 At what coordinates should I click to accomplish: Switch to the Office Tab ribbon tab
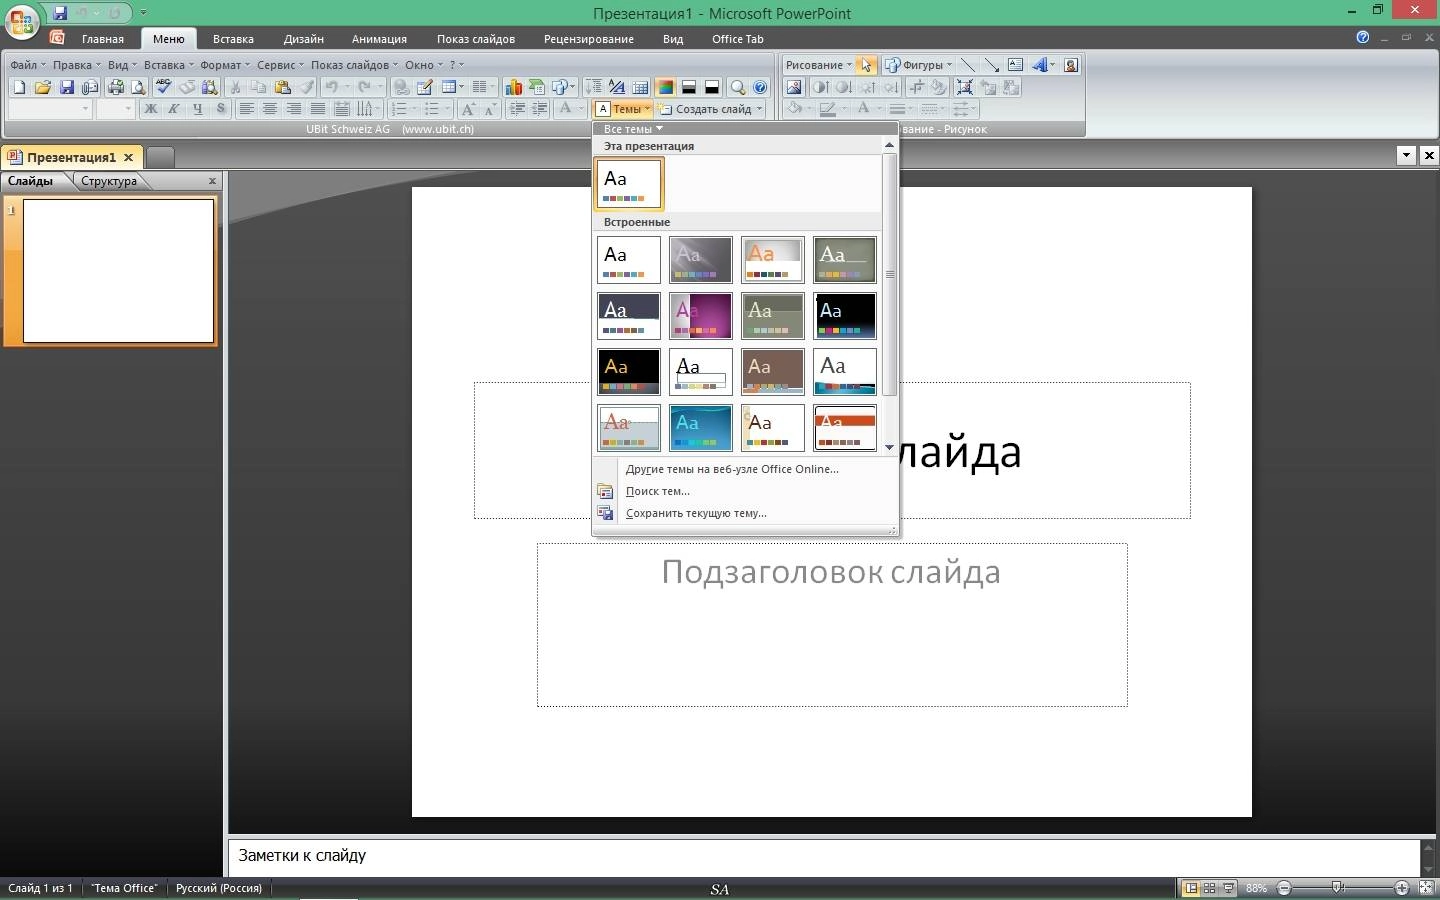pyautogui.click(x=738, y=39)
